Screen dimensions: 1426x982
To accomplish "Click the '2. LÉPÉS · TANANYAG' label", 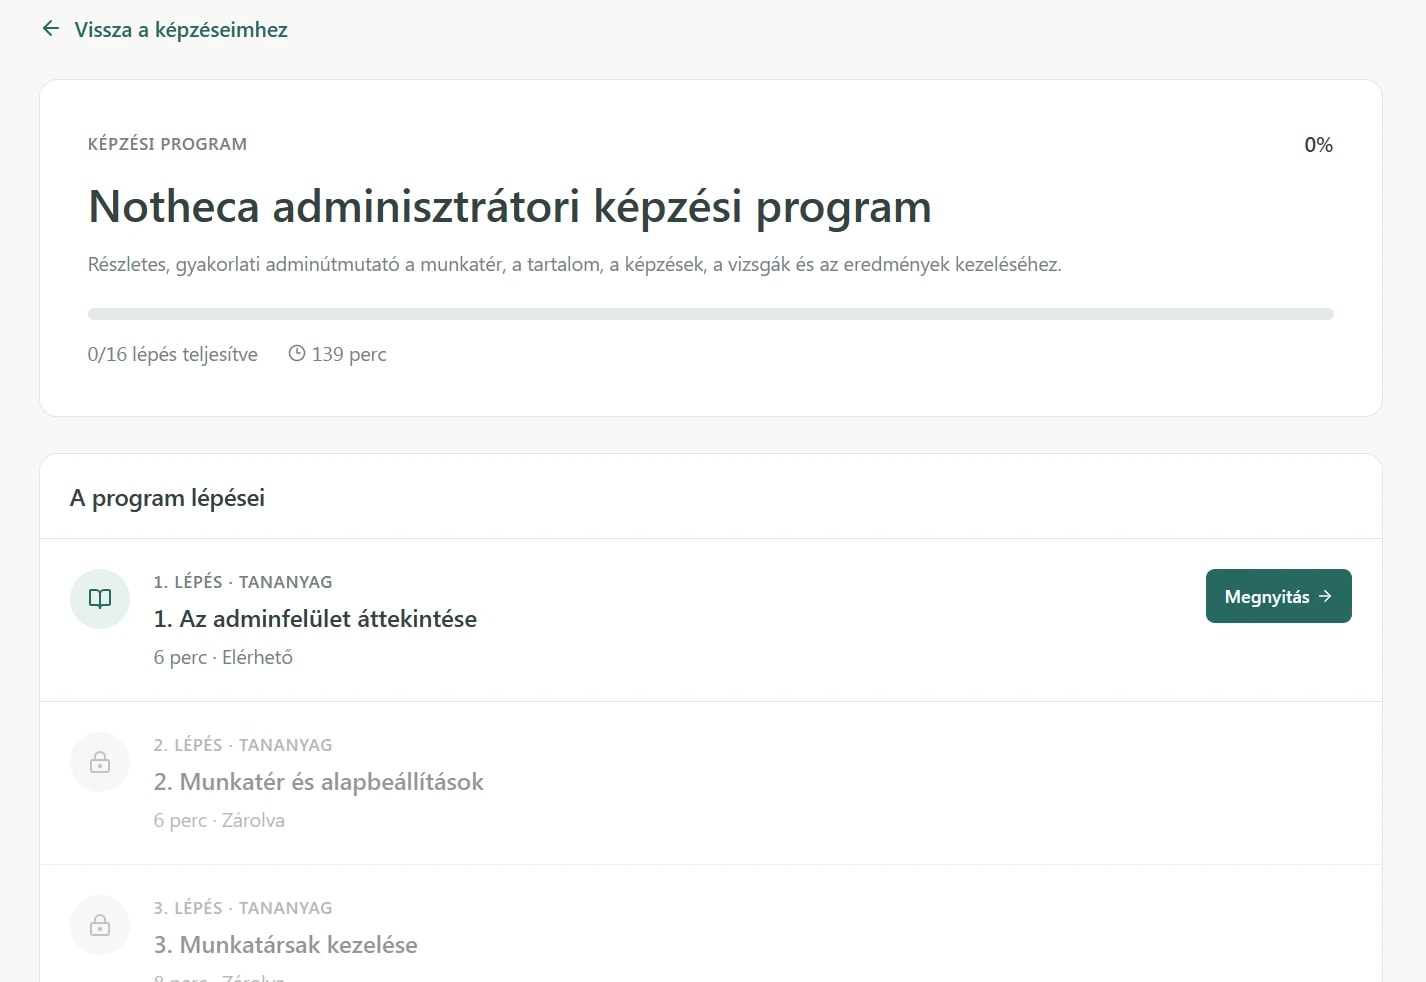I will click(x=243, y=745).
